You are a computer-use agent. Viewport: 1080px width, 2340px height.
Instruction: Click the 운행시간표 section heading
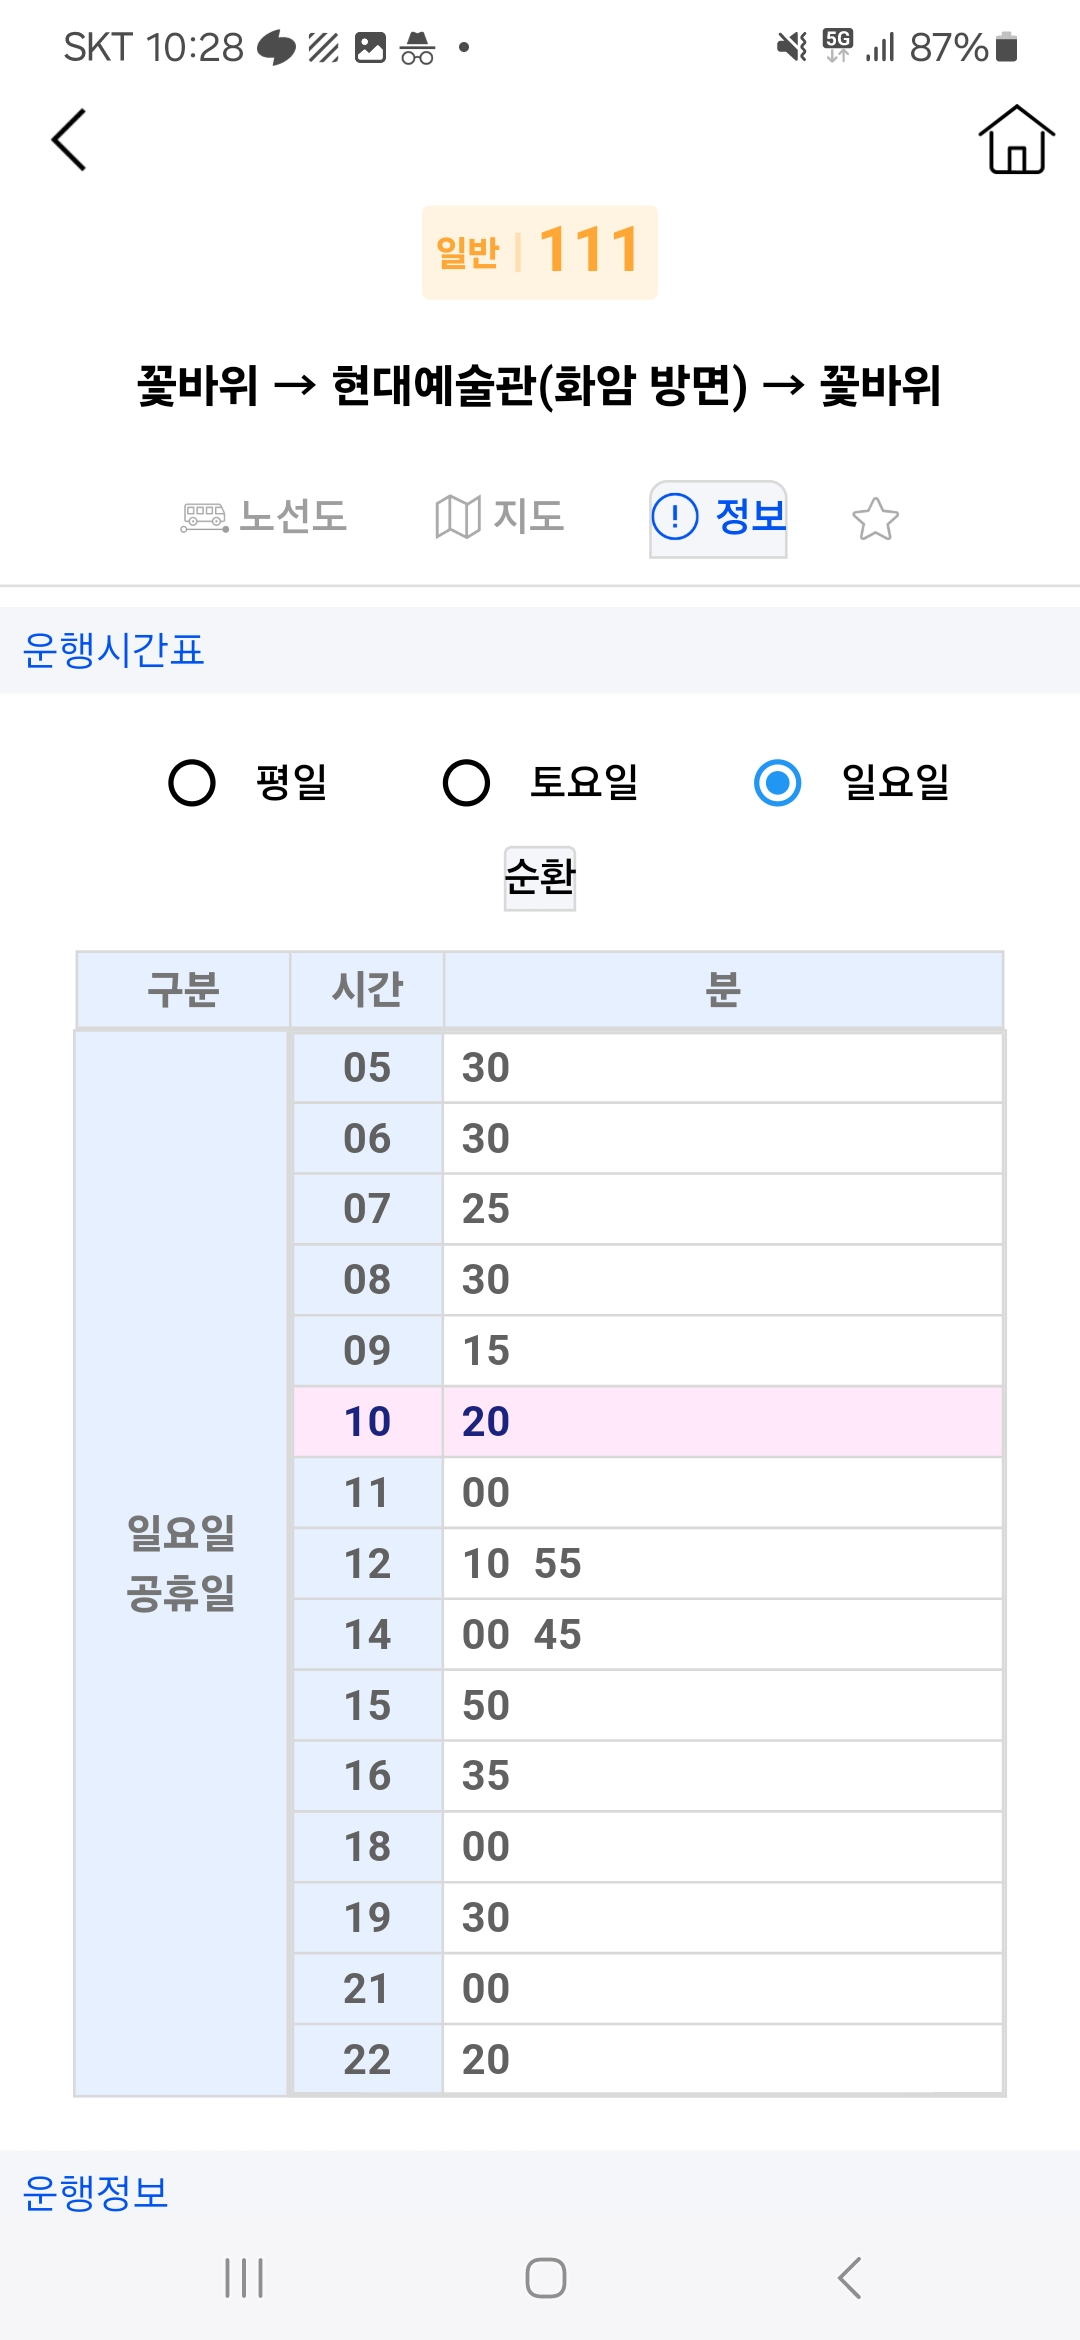[113, 650]
